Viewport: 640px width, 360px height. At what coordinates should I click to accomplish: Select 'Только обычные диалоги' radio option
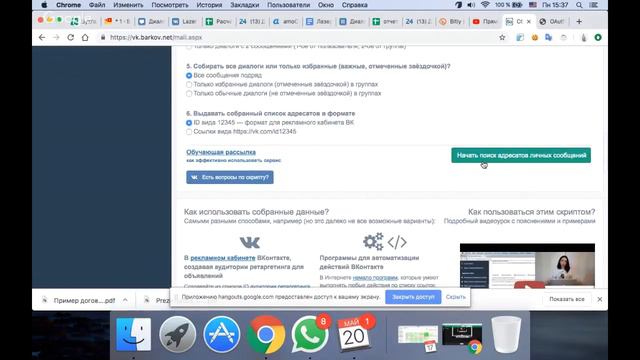(x=189, y=93)
